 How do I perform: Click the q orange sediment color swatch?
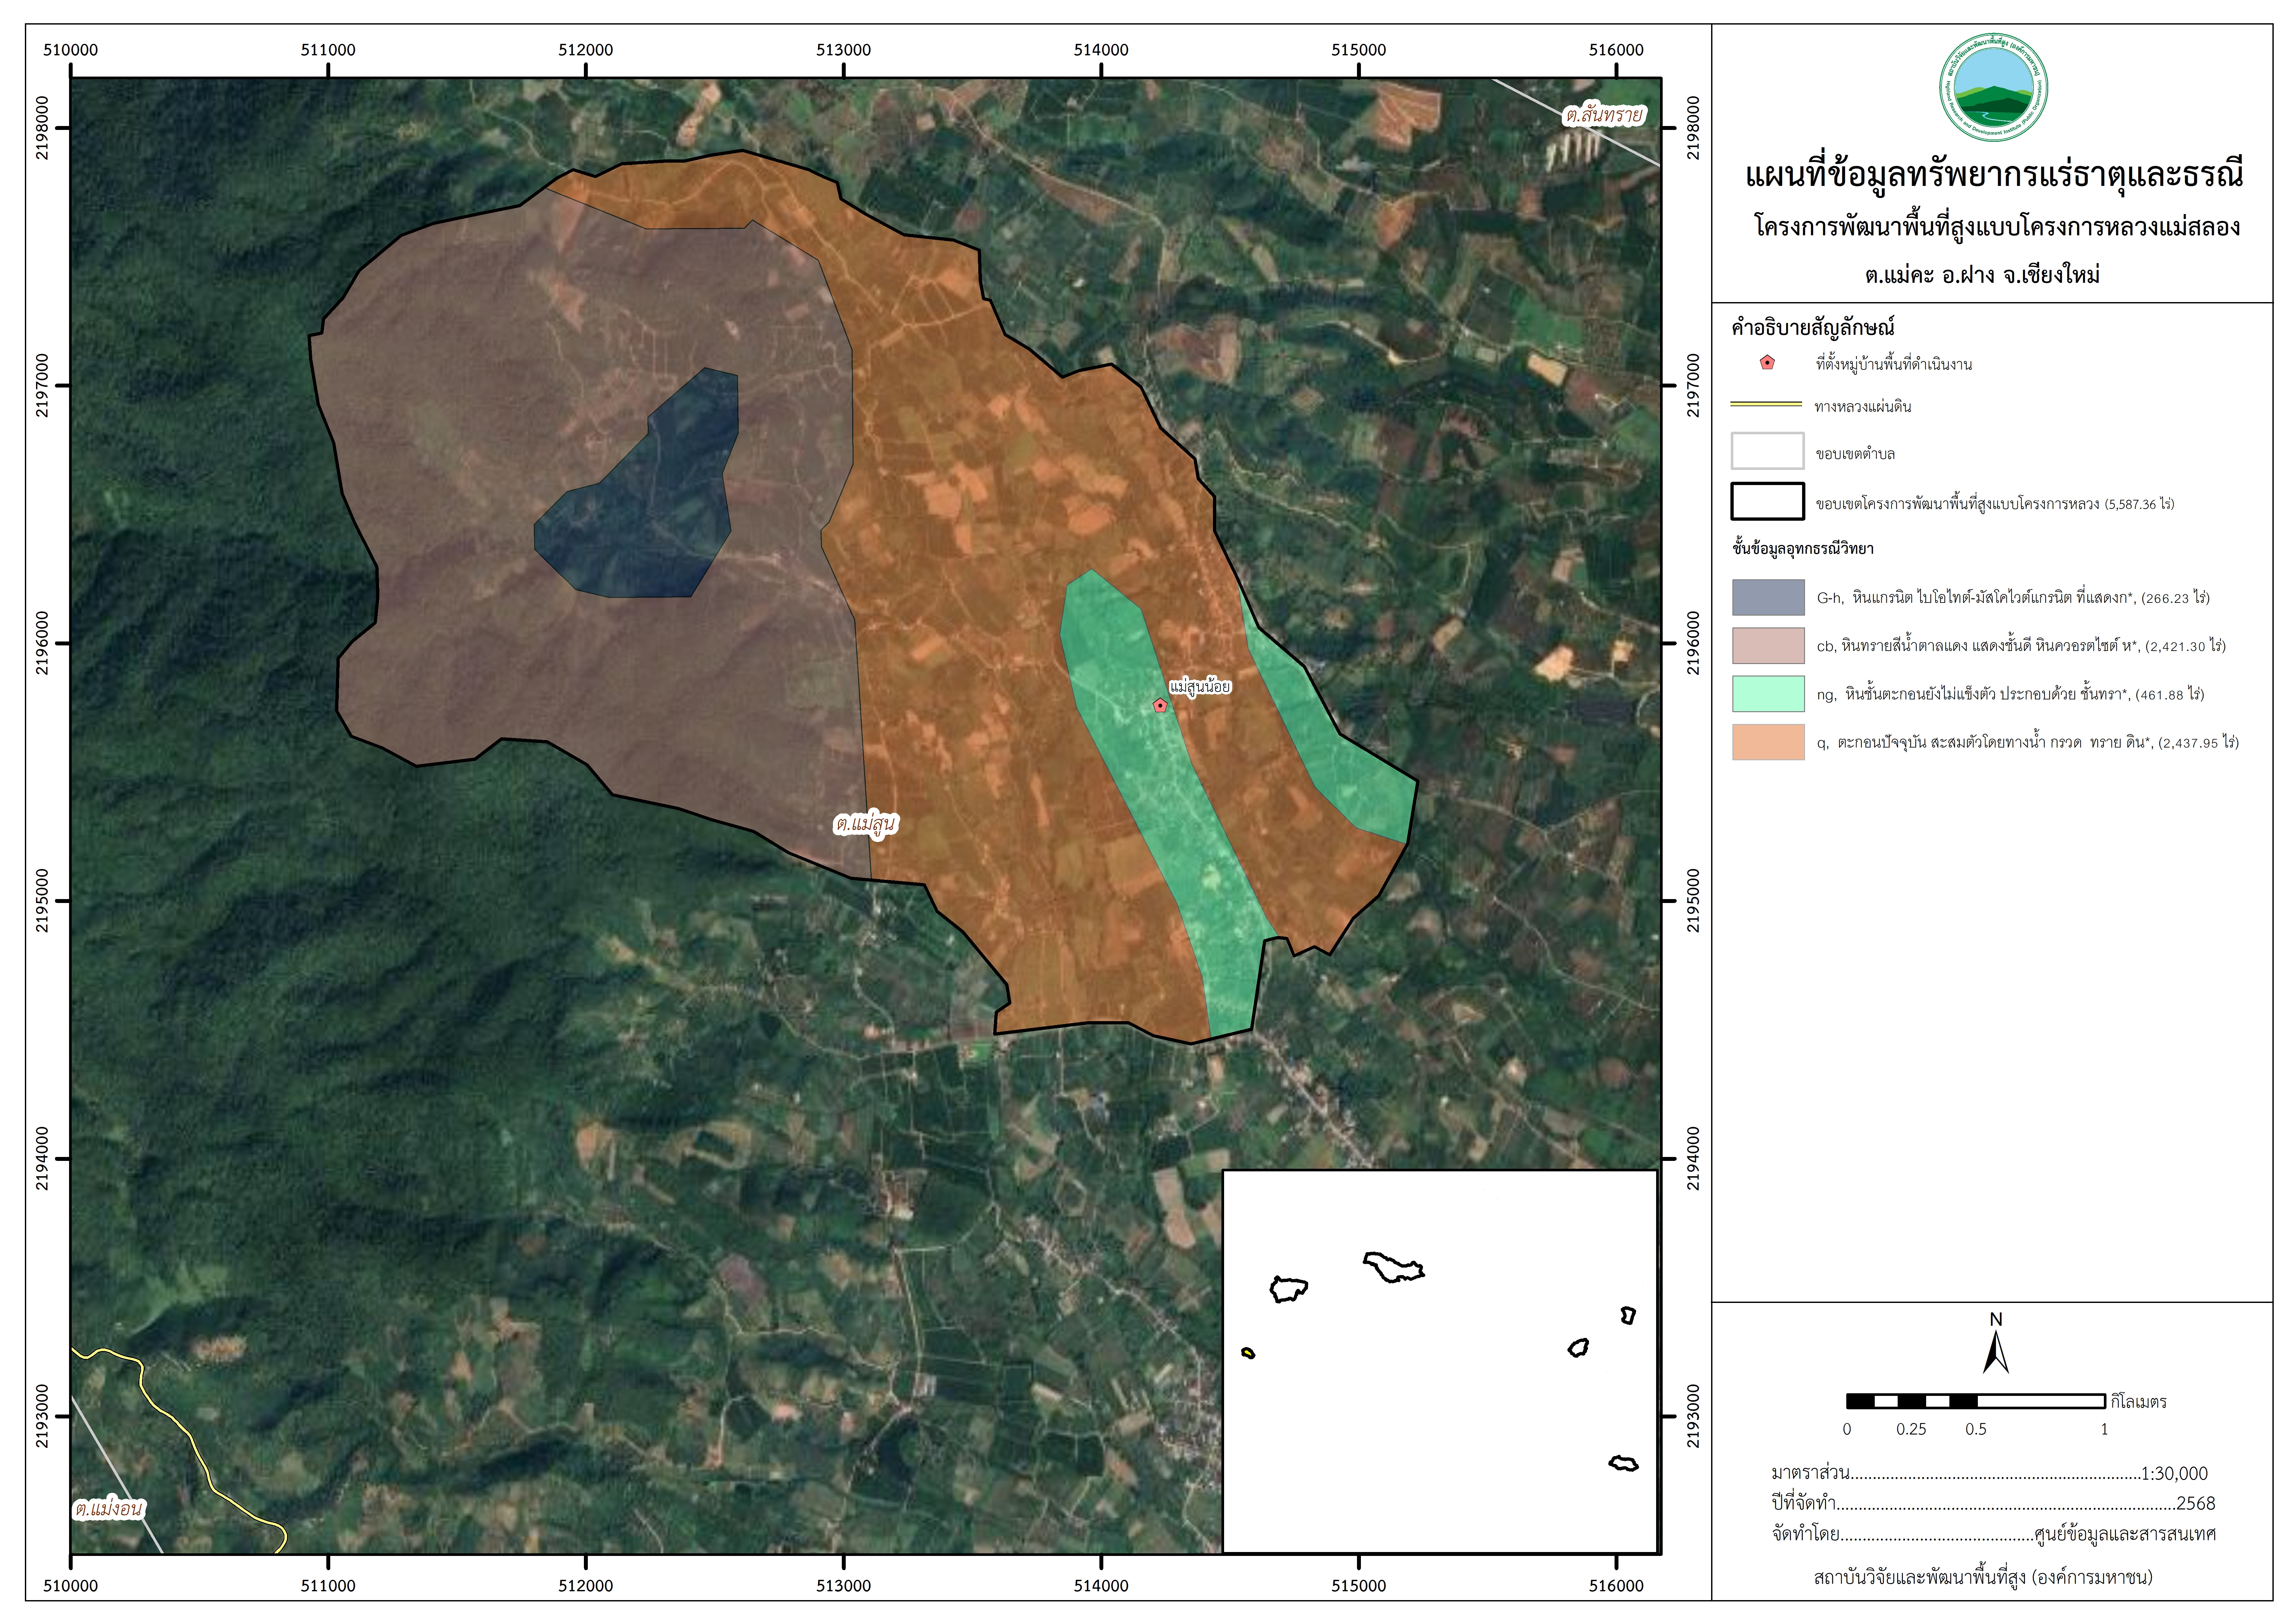[x=1768, y=742]
